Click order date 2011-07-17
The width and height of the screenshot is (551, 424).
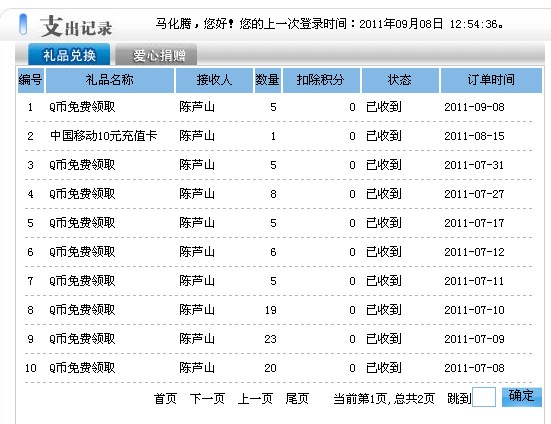click(474, 223)
